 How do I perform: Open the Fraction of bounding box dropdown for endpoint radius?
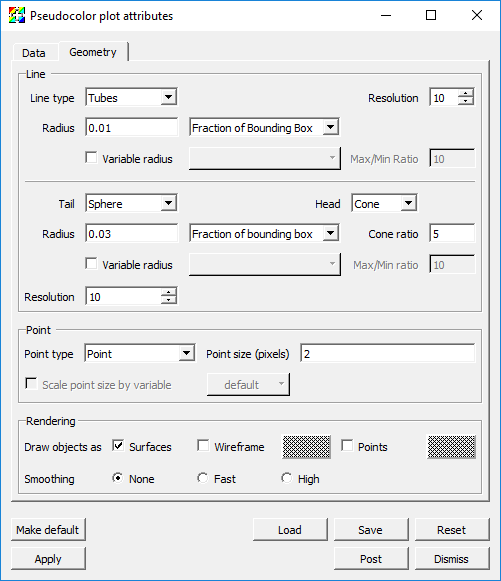(x=264, y=233)
